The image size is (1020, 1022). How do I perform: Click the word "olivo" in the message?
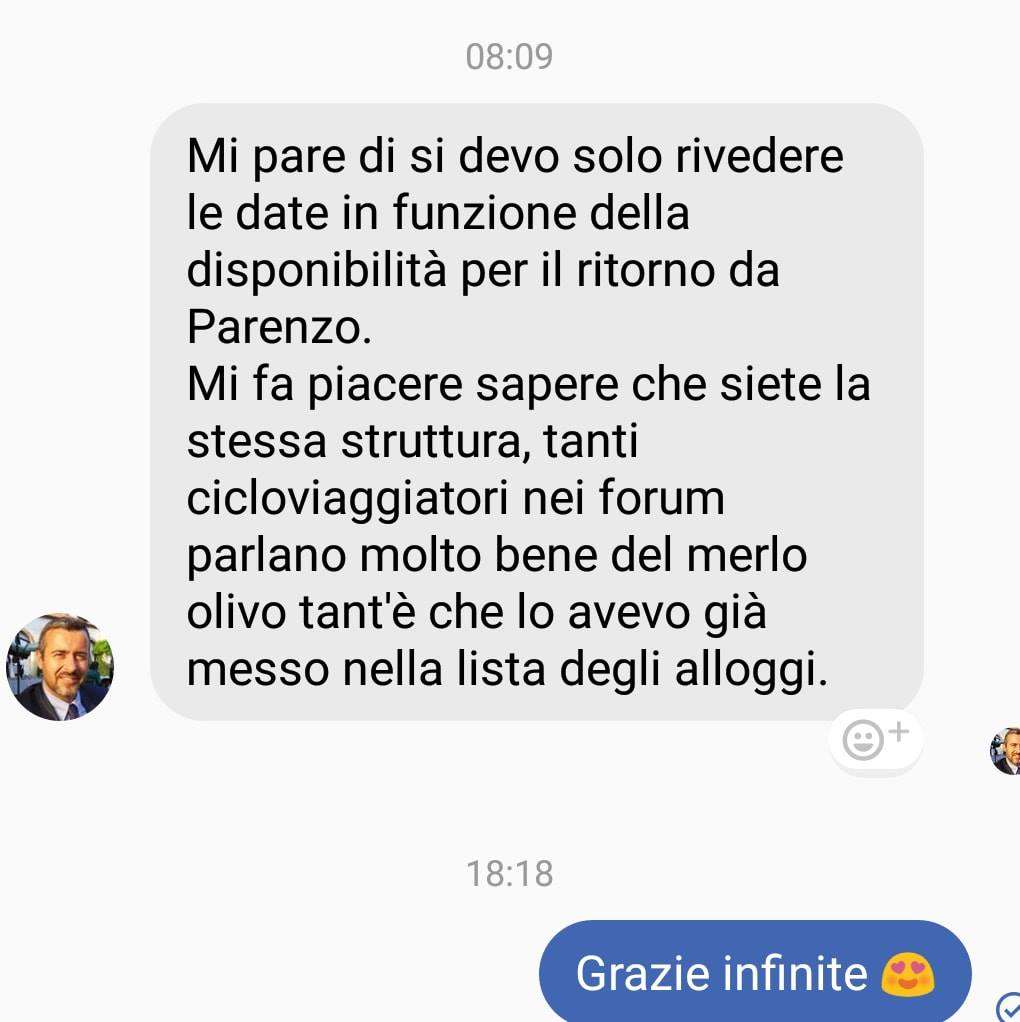click(237, 613)
